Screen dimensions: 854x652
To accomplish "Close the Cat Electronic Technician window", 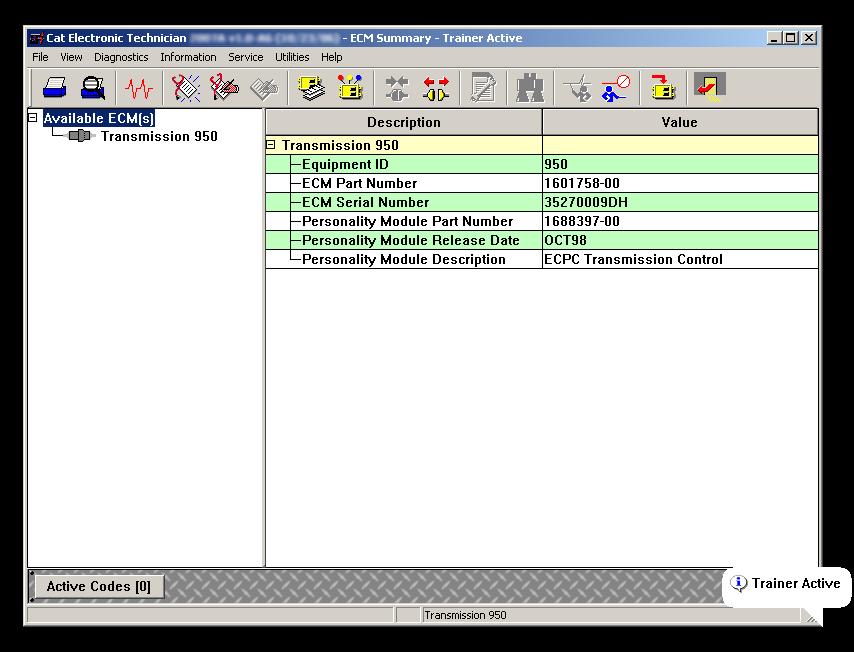I will coord(809,38).
